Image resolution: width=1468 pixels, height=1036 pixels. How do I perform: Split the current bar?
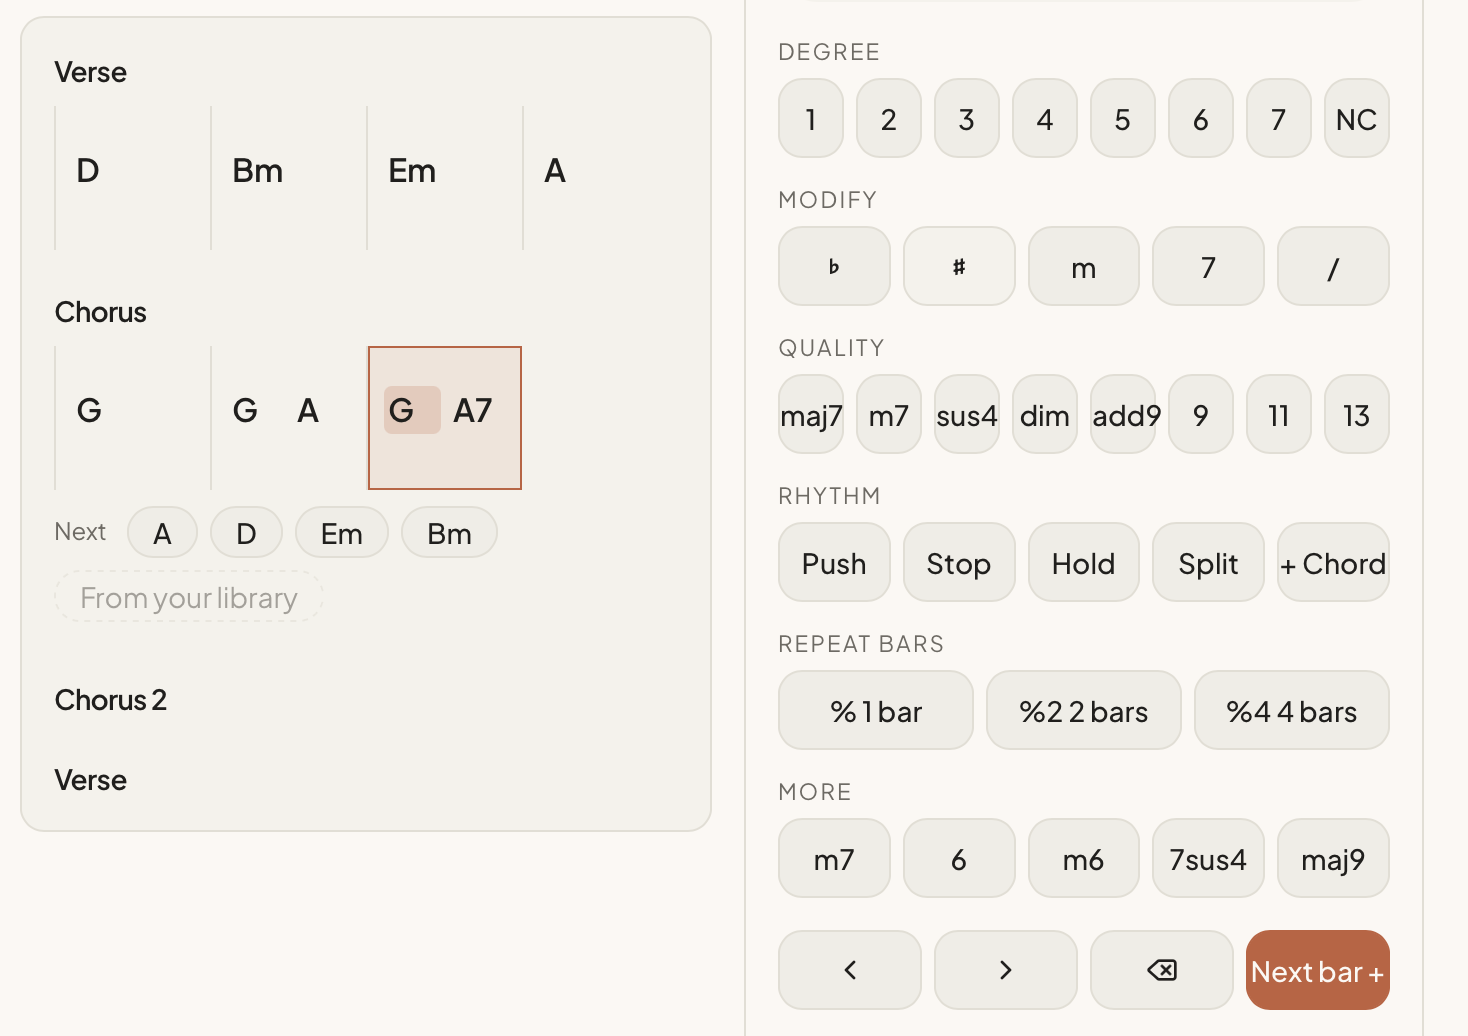[1208, 562]
